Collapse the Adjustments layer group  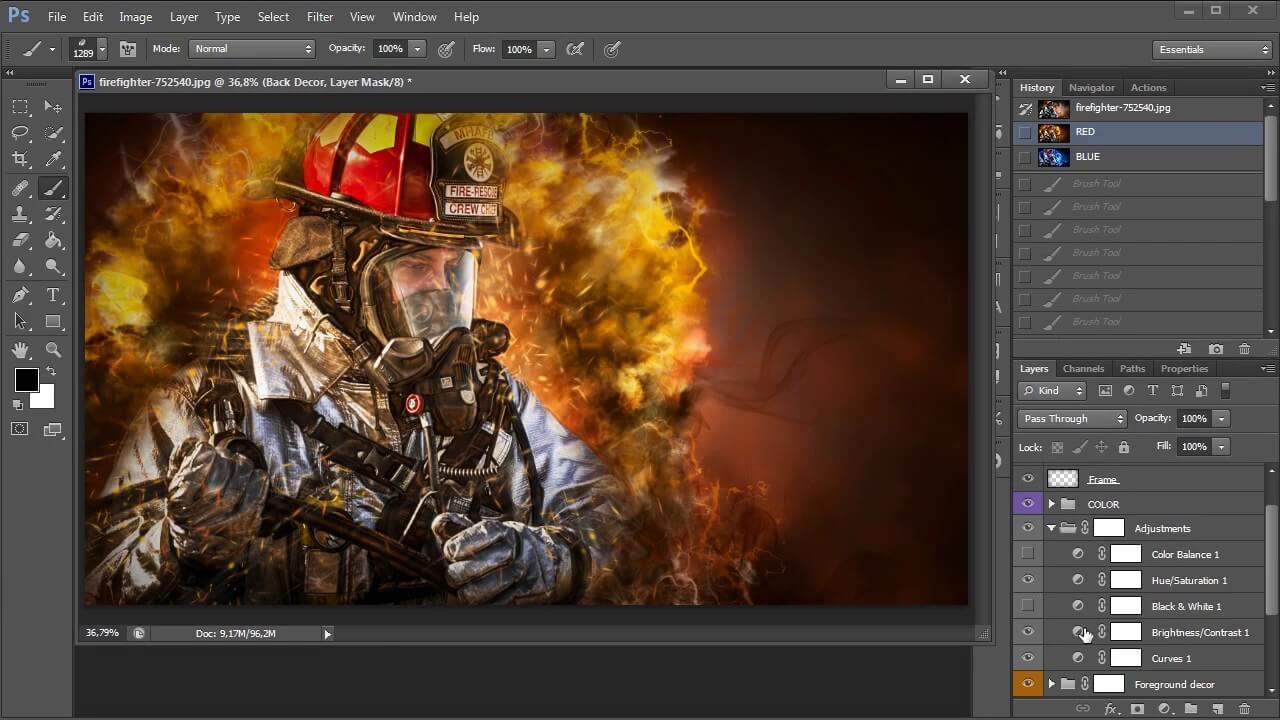(1051, 528)
